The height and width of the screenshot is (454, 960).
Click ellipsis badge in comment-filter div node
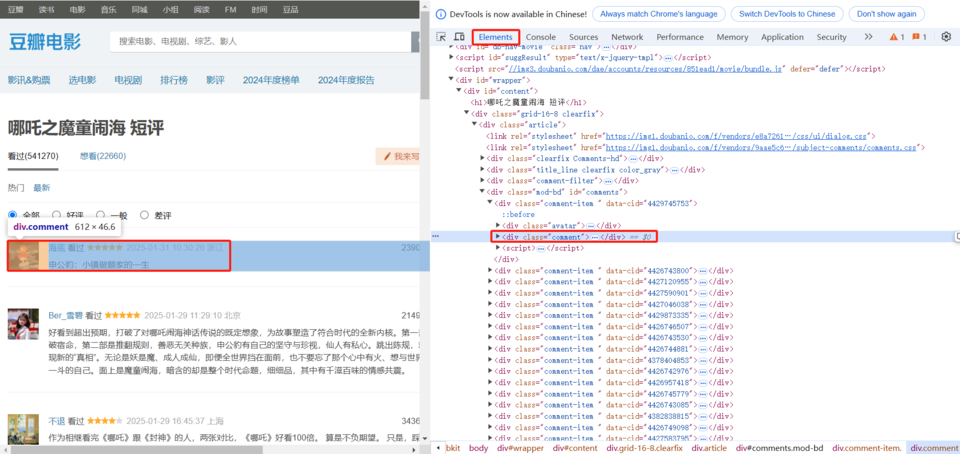click(608, 181)
